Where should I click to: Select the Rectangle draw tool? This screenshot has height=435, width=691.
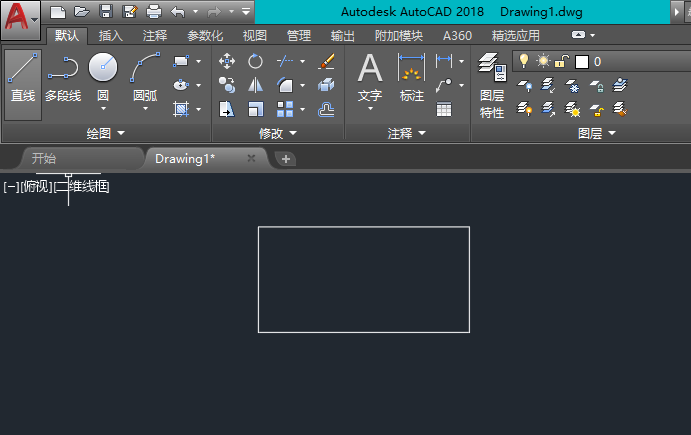pos(181,61)
